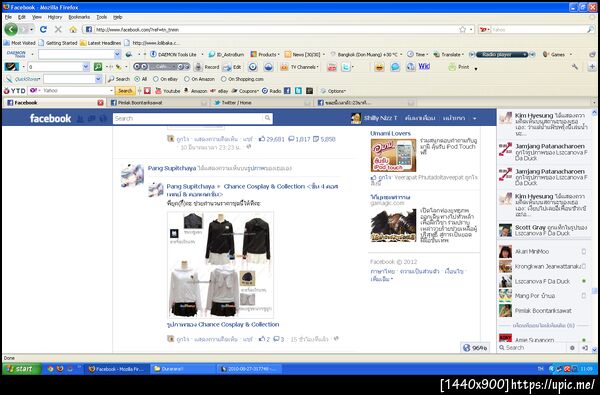Toggle the chat sidebar settings gear

tap(572, 348)
